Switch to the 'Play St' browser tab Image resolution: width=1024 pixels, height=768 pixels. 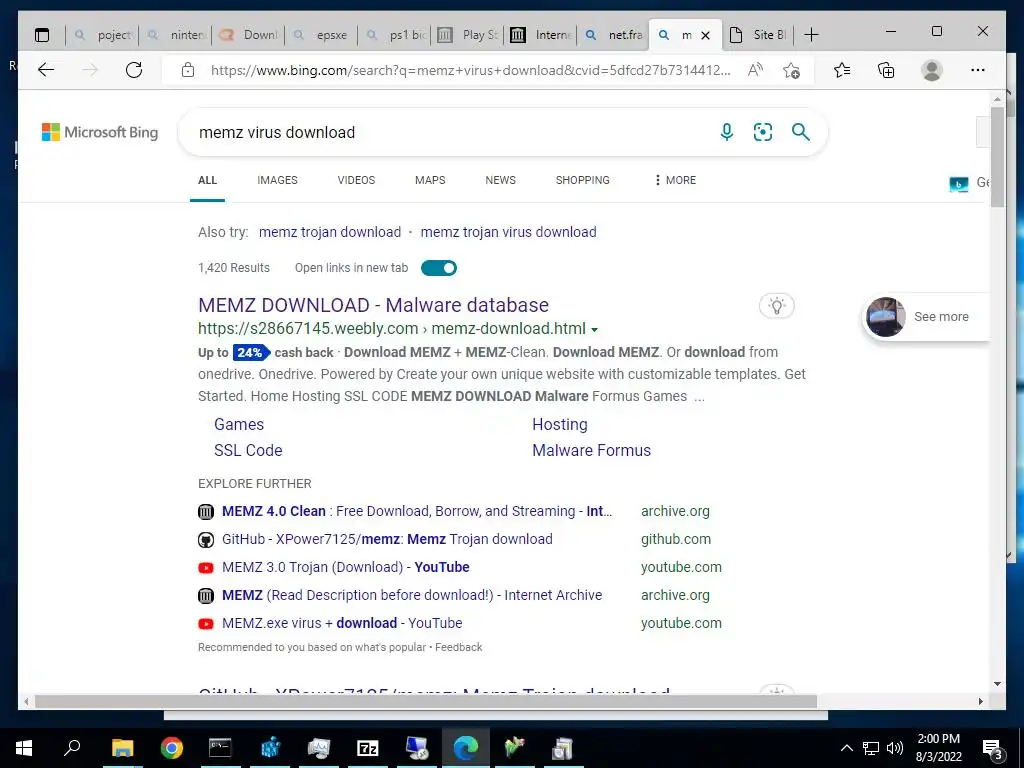pyautogui.click(x=468, y=35)
